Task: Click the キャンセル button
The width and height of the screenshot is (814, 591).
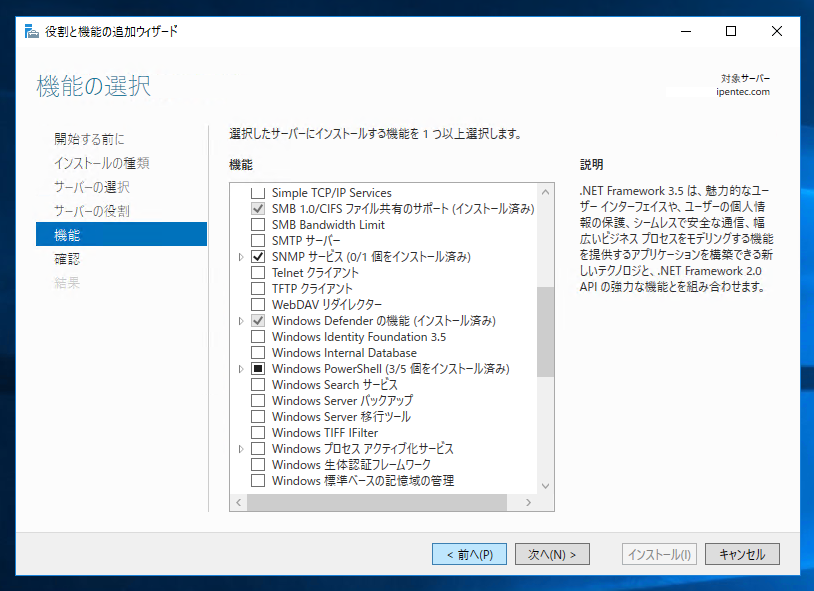Action: [x=742, y=554]
